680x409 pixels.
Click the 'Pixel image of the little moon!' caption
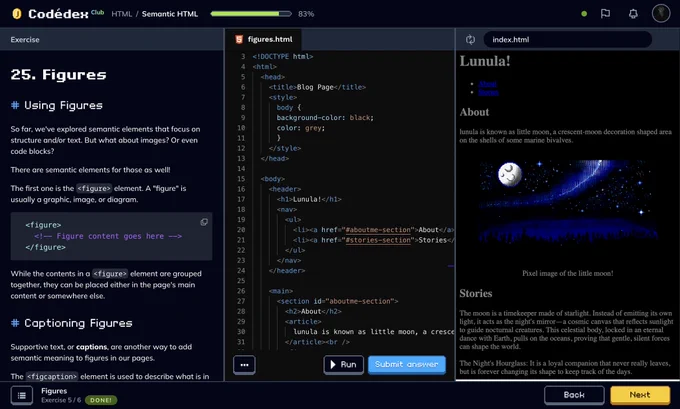(x=568, y=273)
